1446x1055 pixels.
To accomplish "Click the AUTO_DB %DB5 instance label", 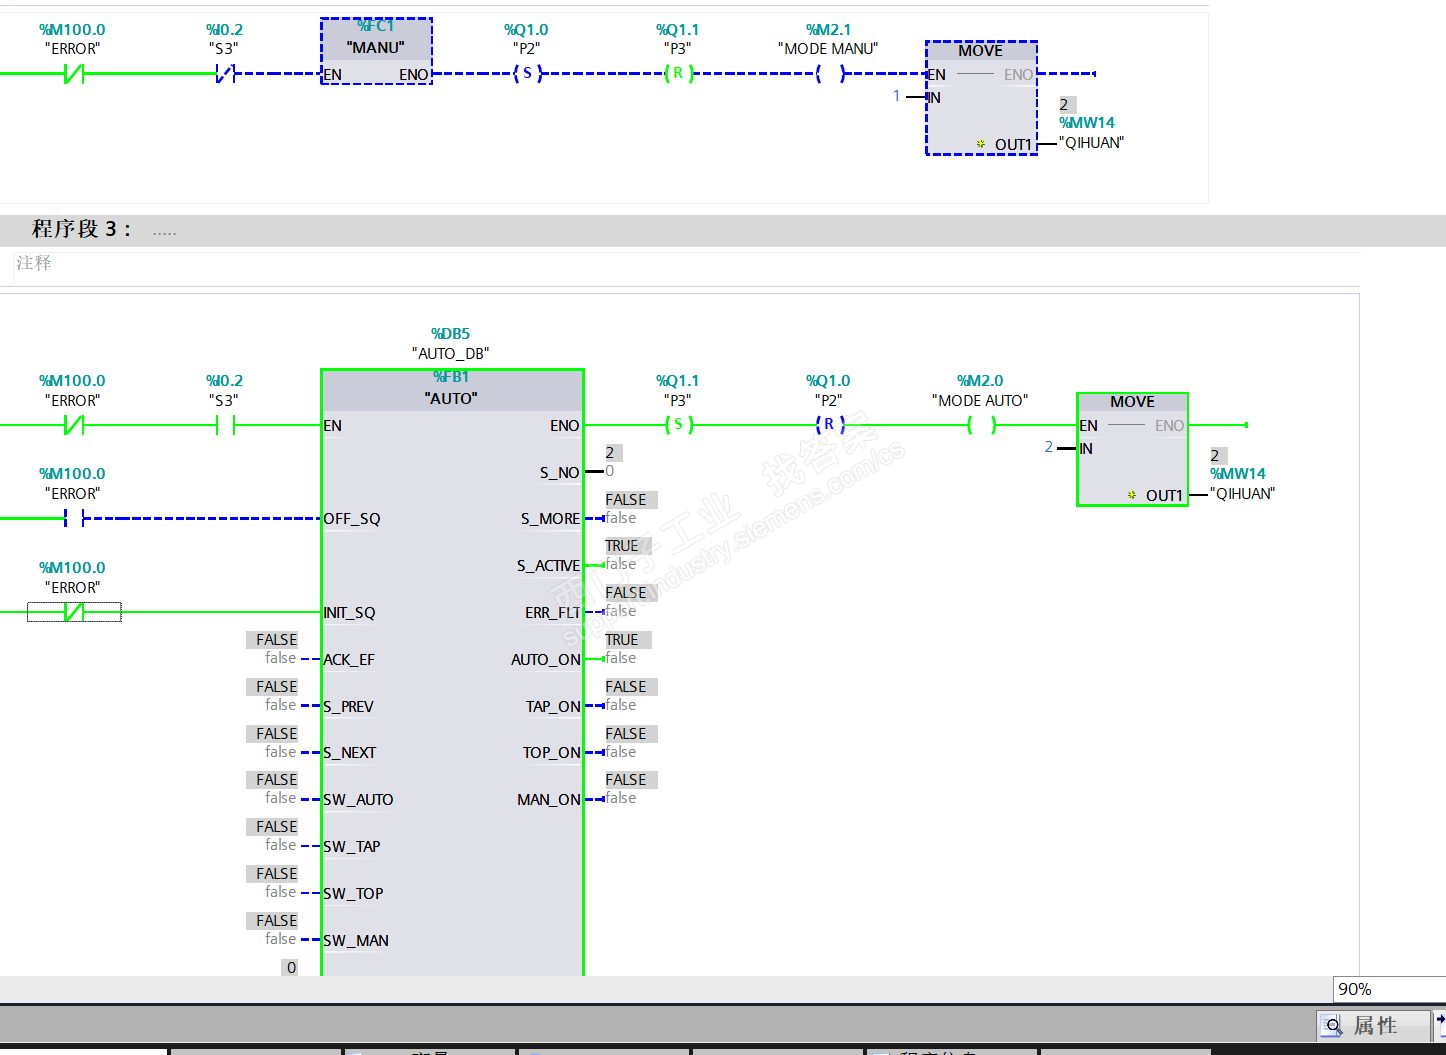I will tap(451, 344).
